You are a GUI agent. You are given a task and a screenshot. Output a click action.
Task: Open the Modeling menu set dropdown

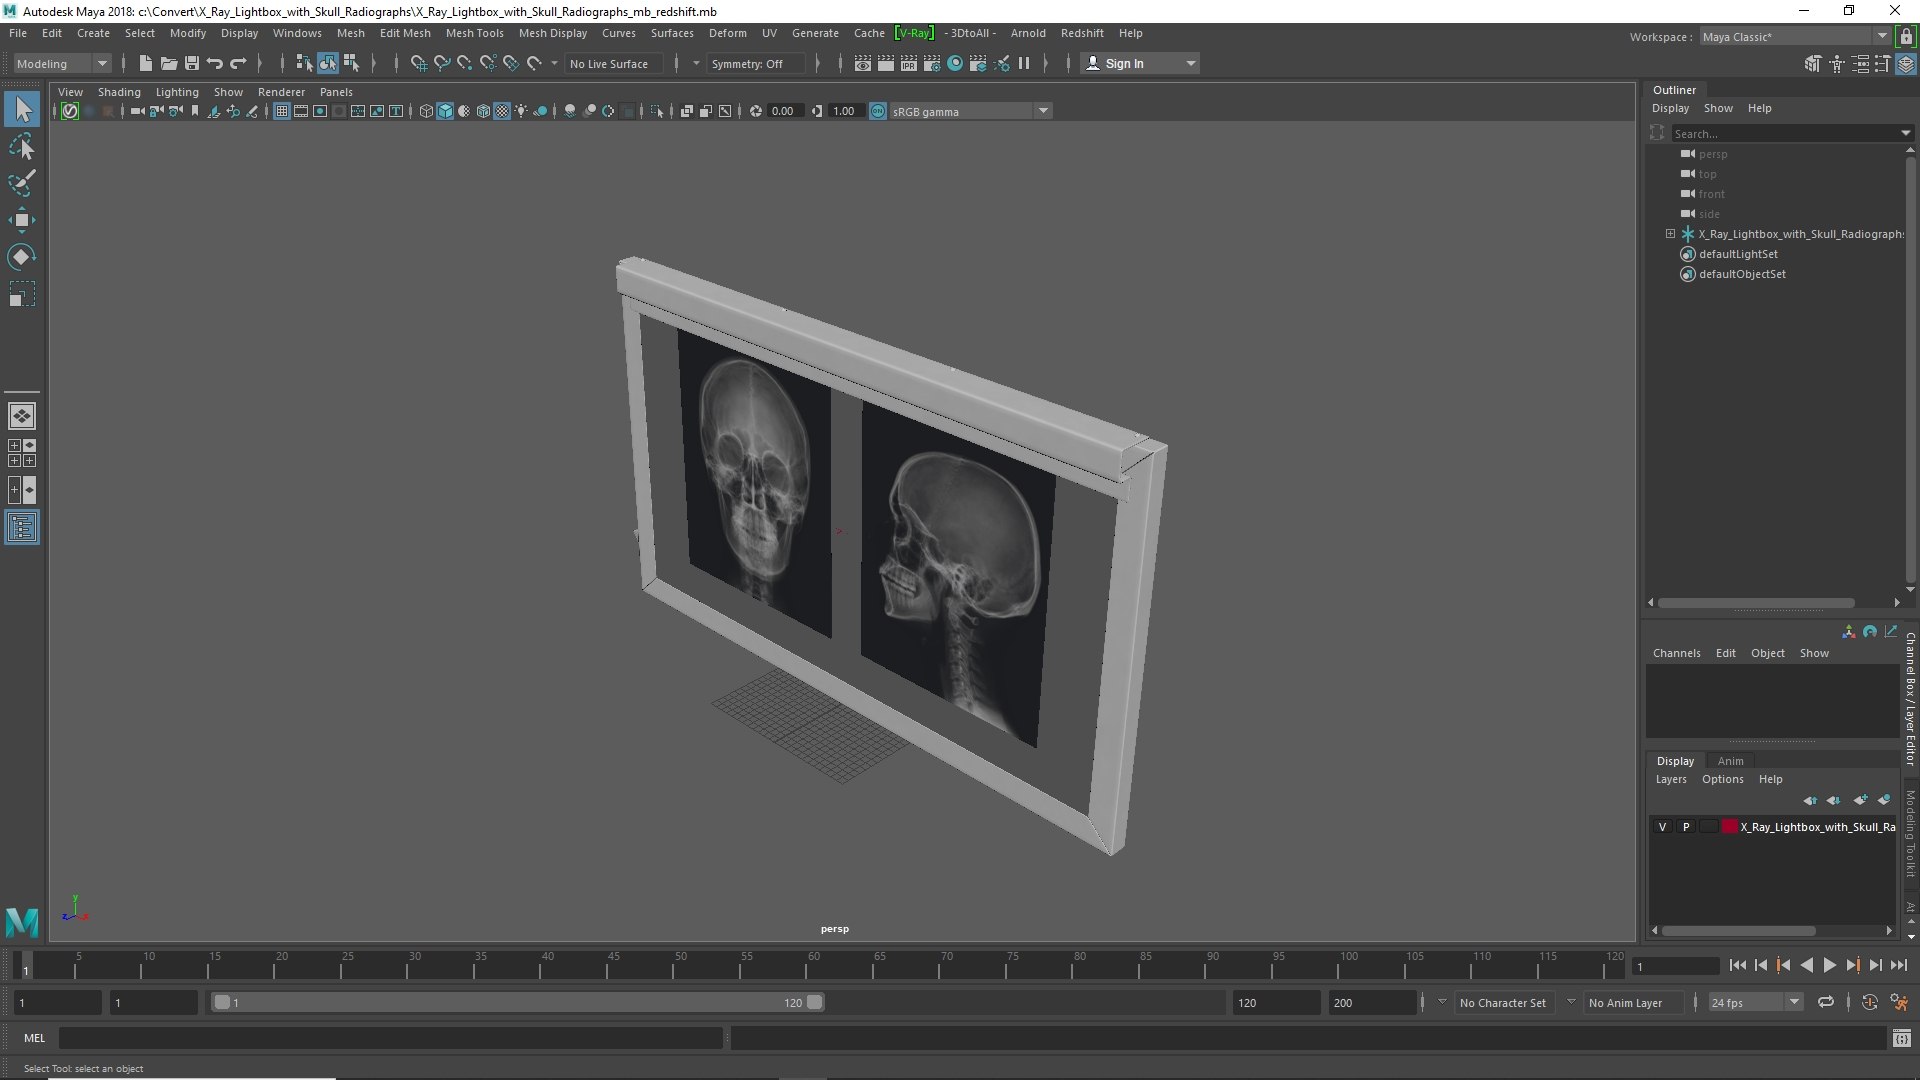[x=62, y=63]
